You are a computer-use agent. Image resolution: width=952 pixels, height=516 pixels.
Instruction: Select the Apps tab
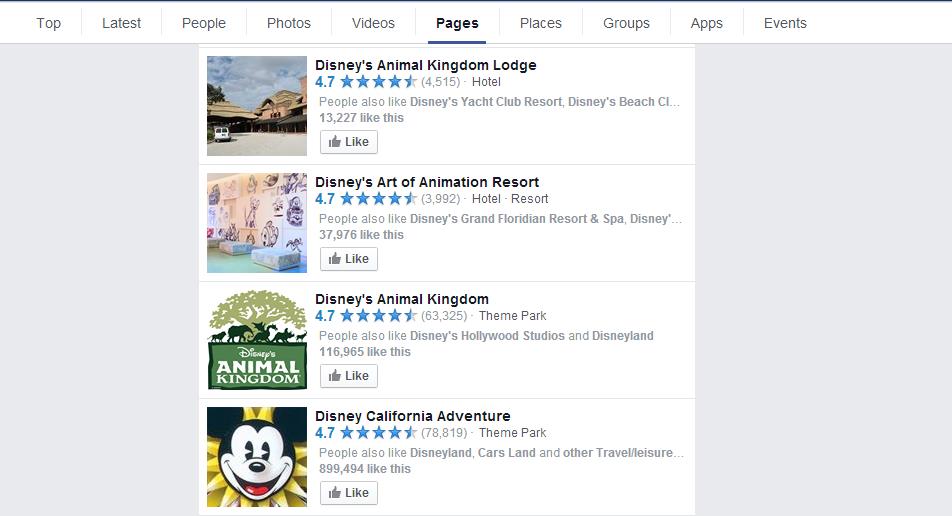coord(707,23)
